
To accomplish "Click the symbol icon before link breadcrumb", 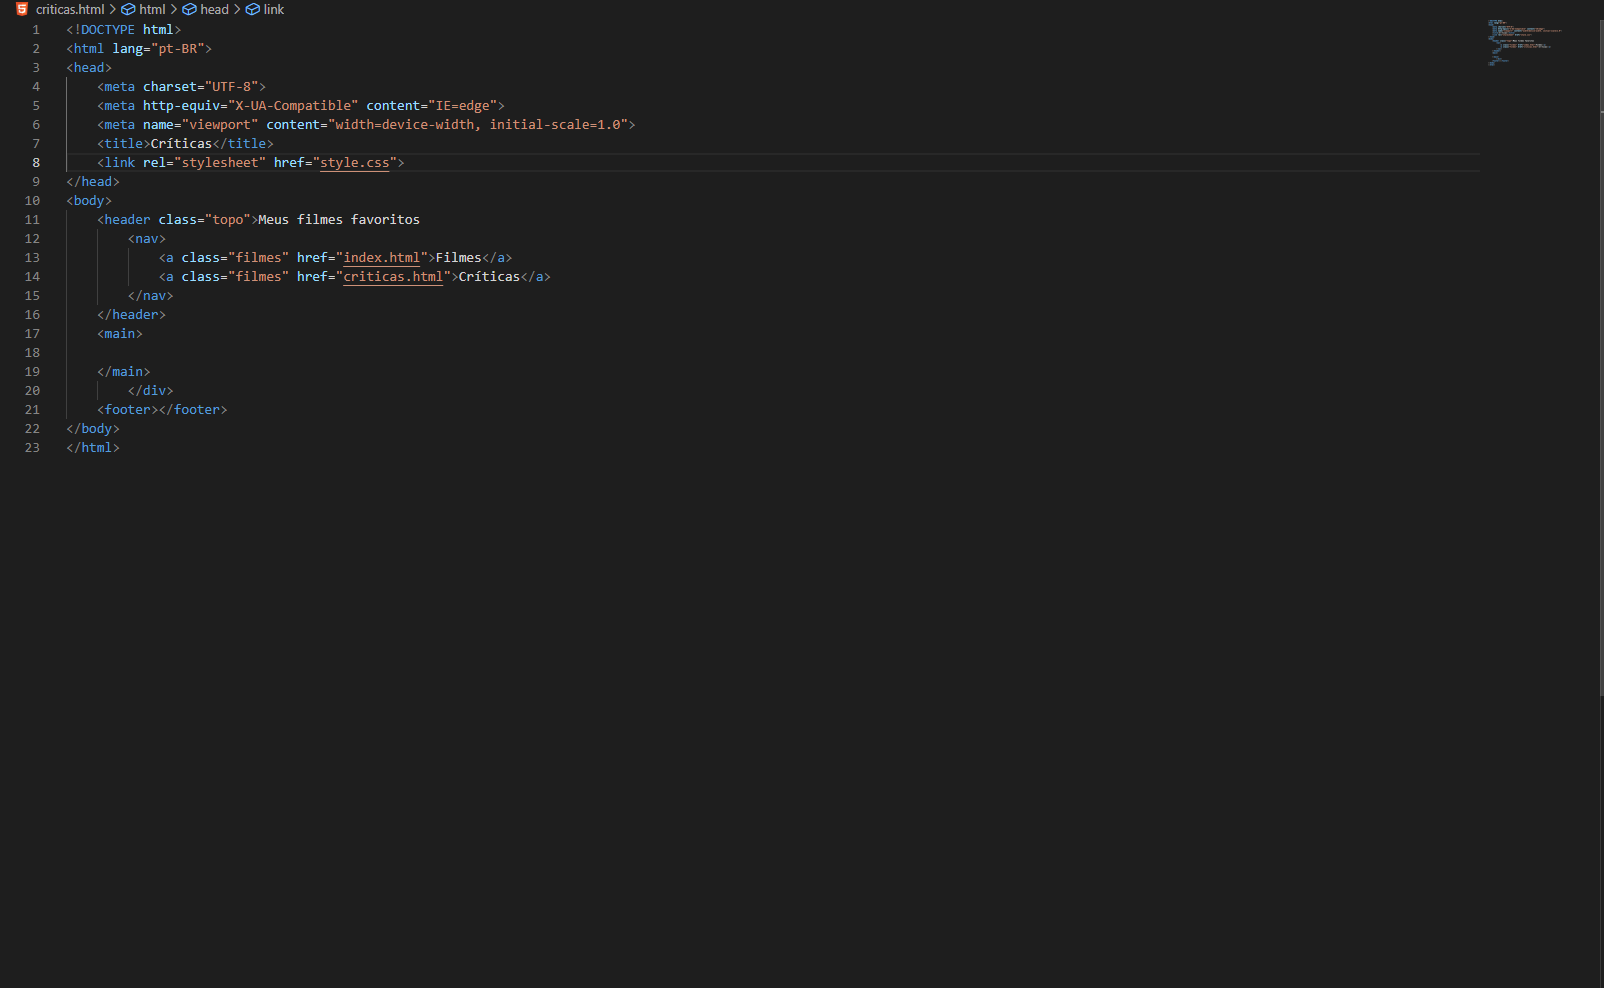I will coord(253,9).
